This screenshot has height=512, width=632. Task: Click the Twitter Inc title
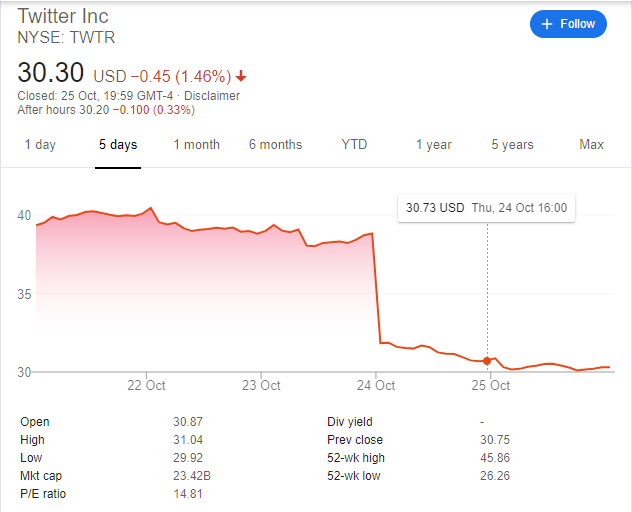63,16
